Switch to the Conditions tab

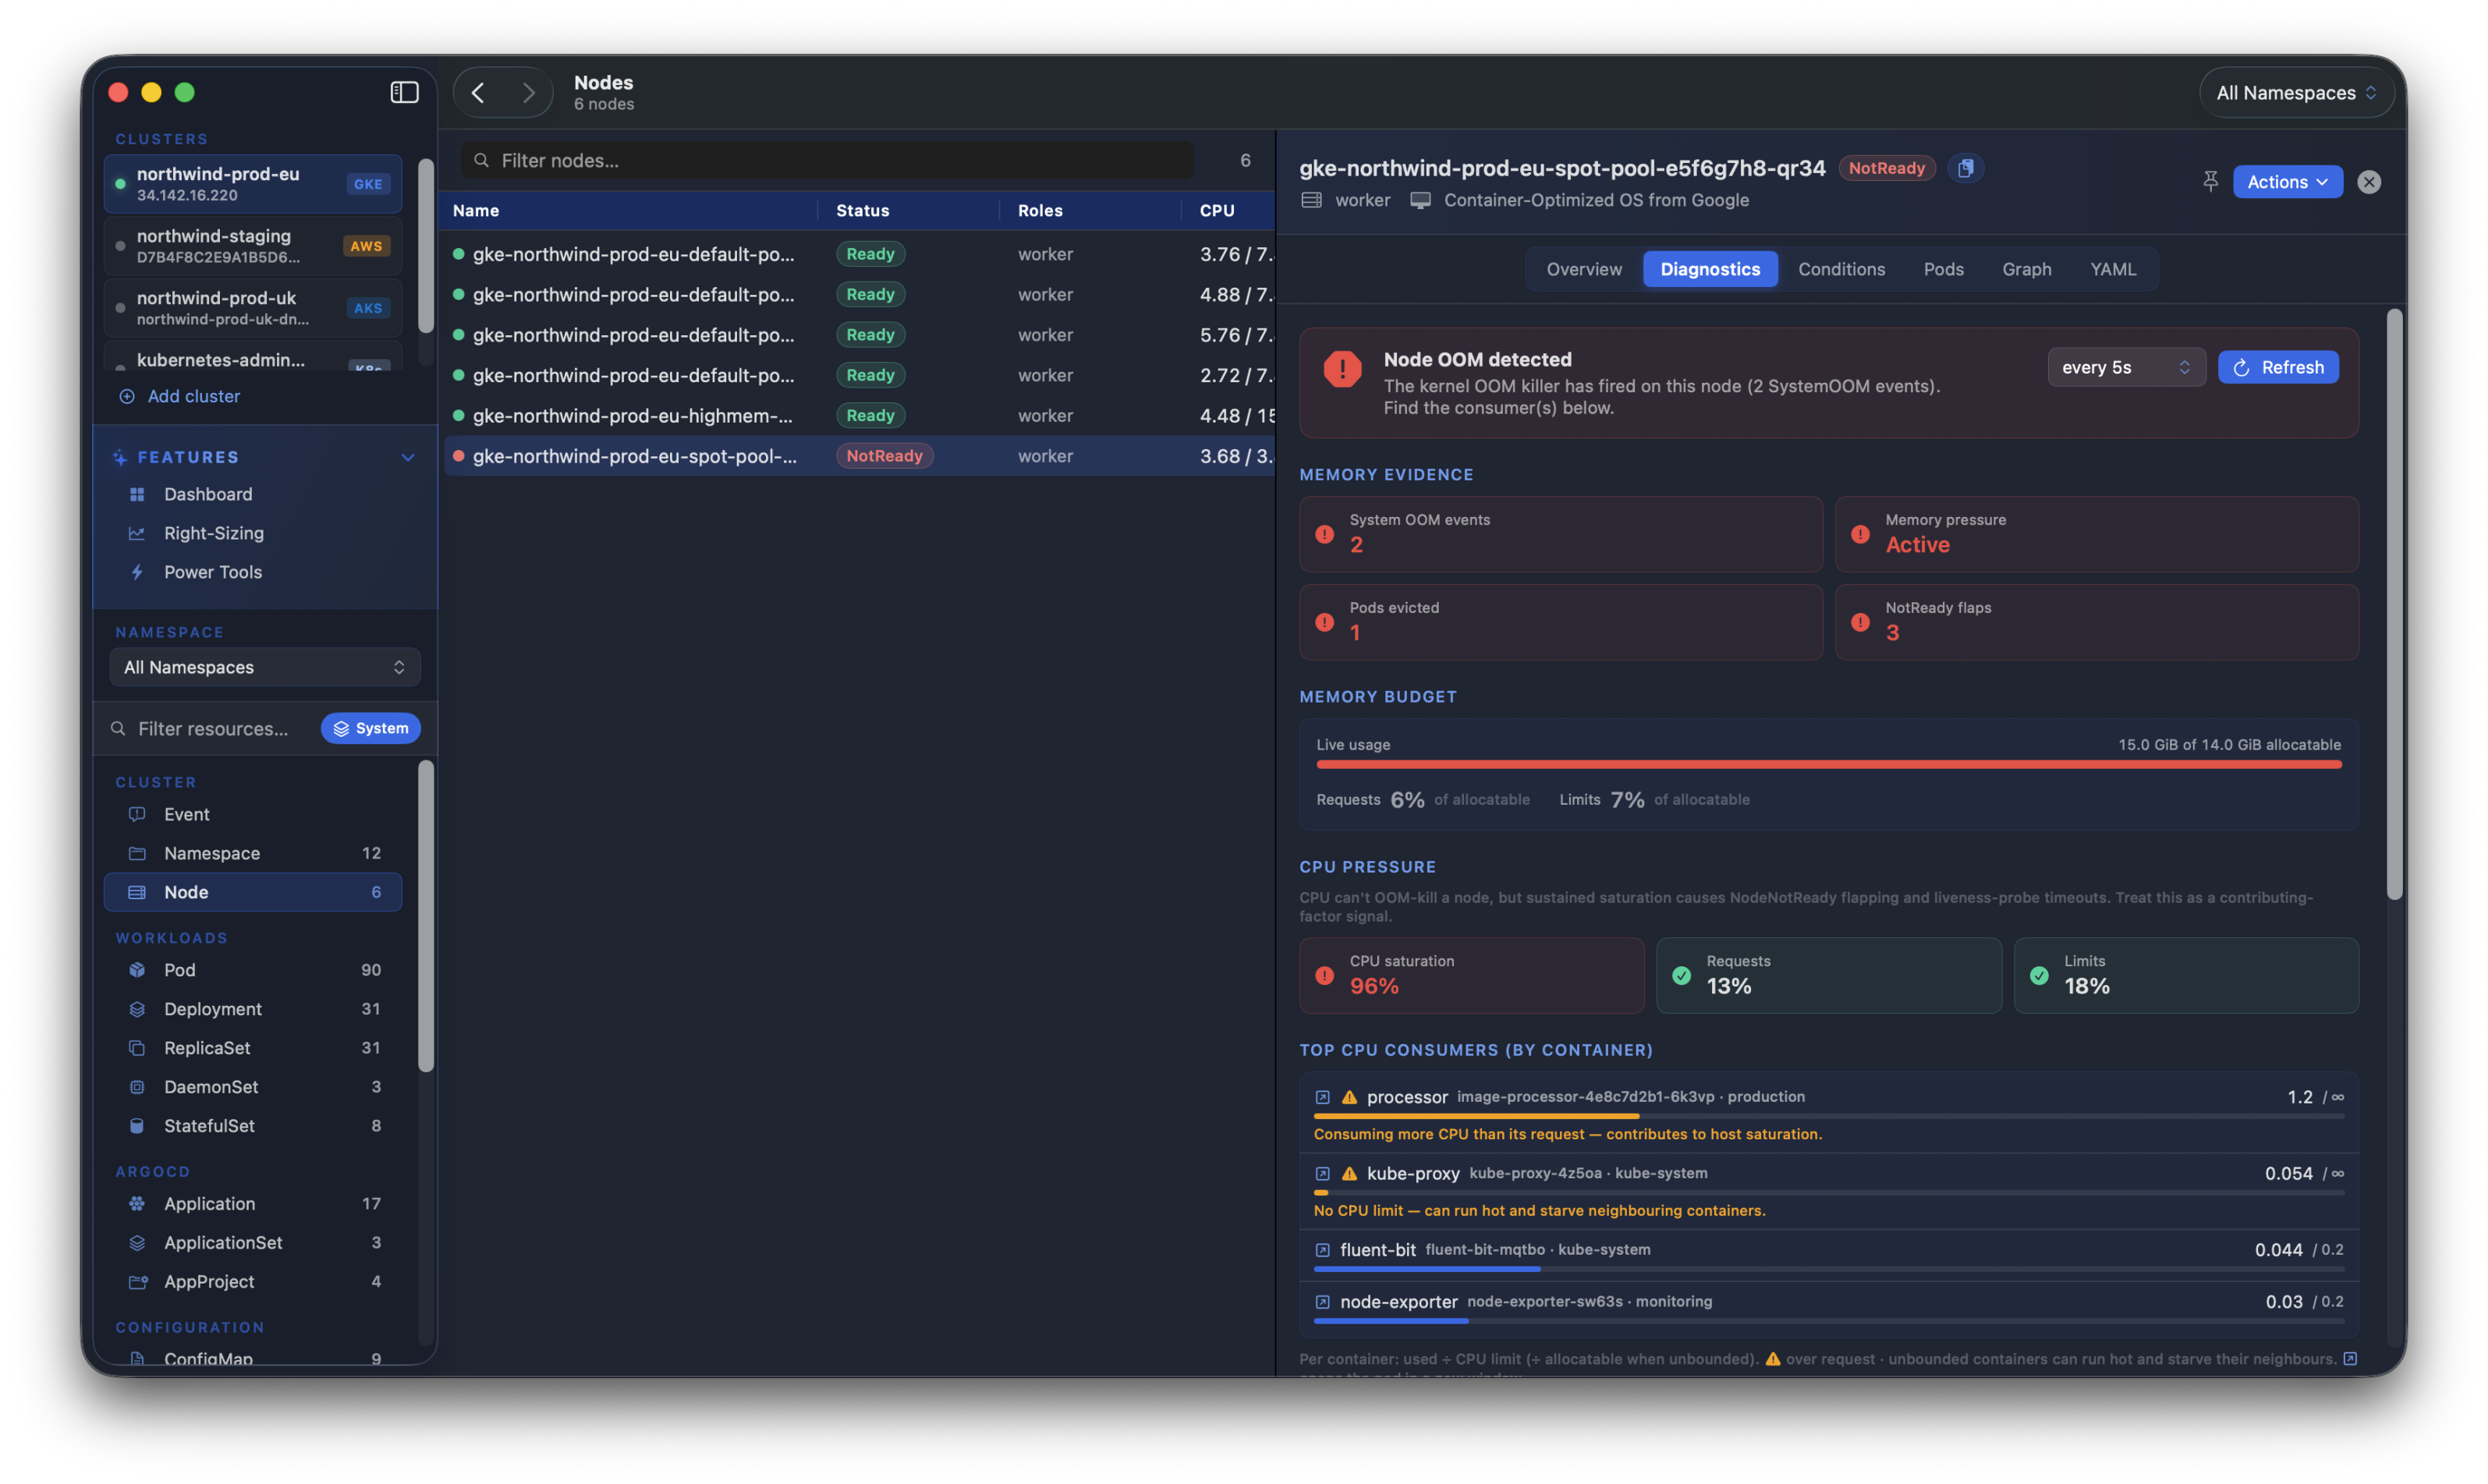[1841, 269]
